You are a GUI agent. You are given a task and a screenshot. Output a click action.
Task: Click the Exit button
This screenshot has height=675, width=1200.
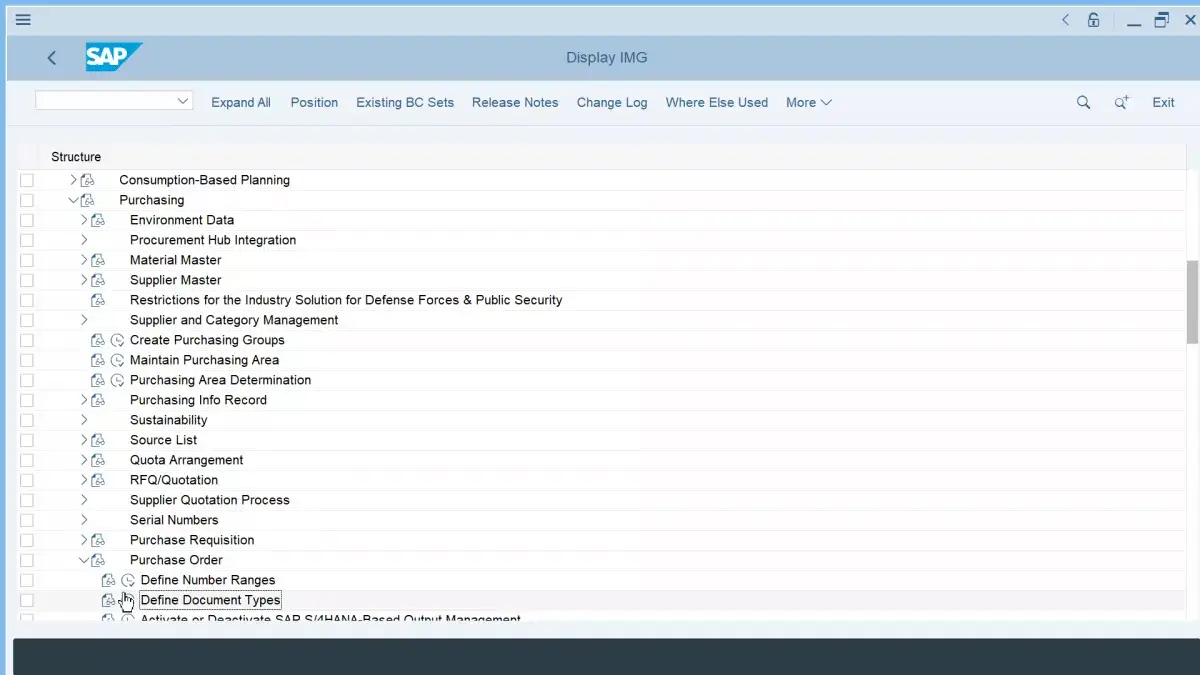[1163, 102]
